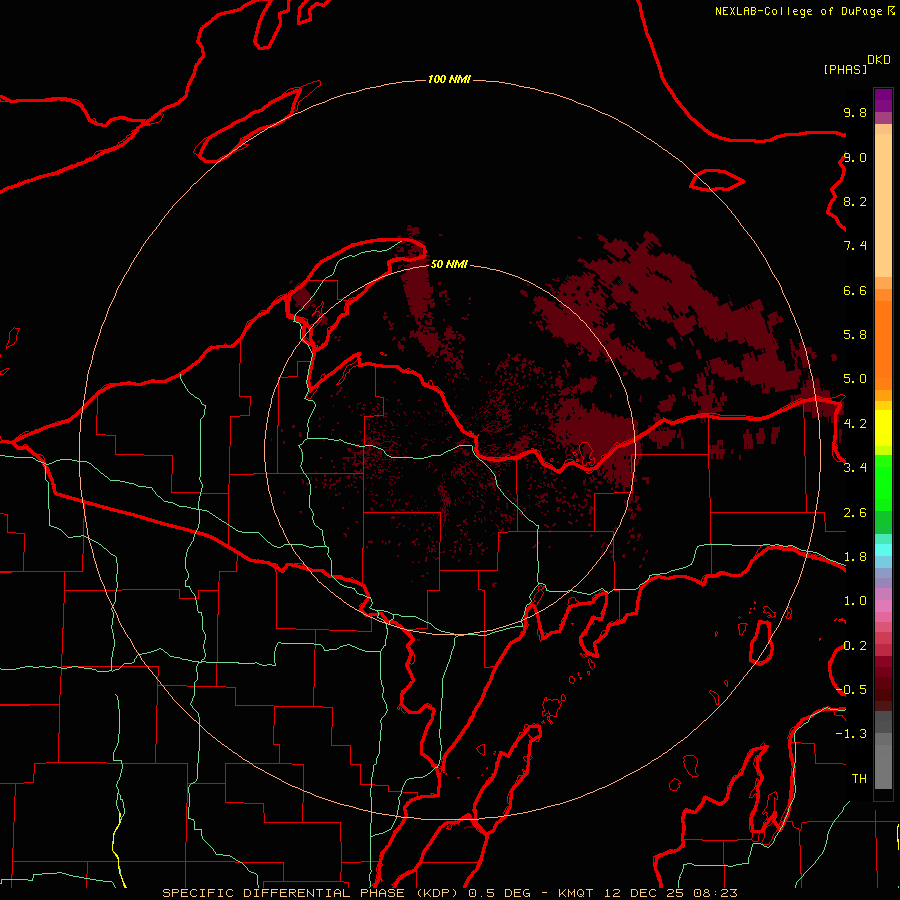The width and height of the screenshot is (900, 900).
Task: Click the 5.8 scale value
Action: coord(855,335)
